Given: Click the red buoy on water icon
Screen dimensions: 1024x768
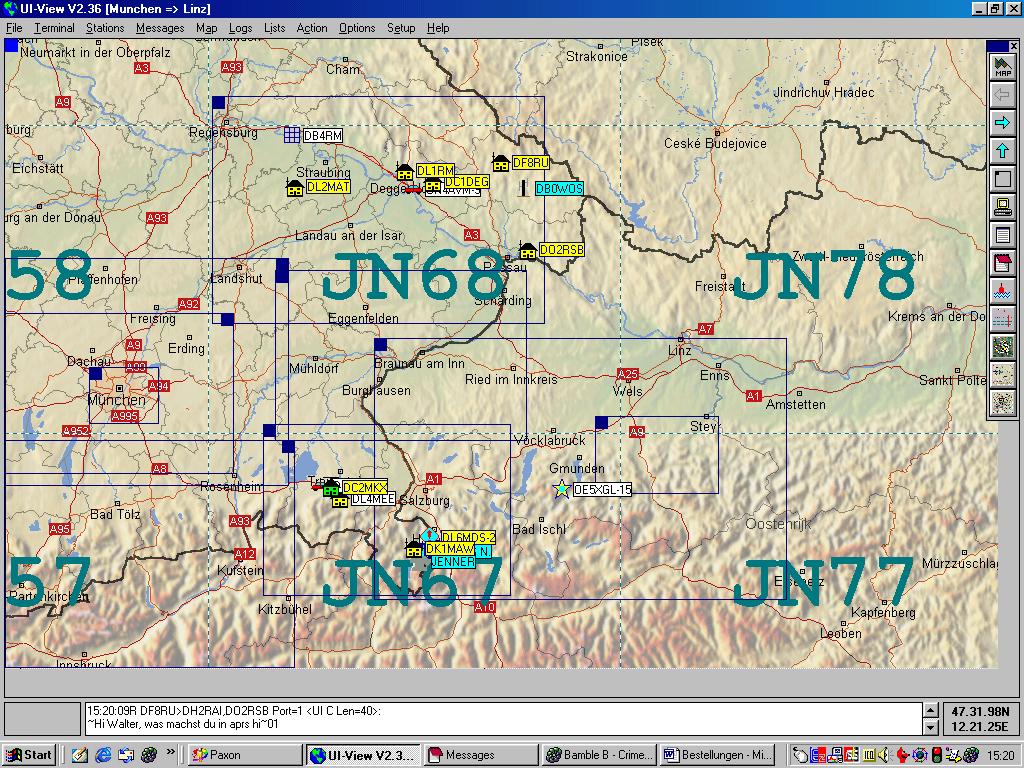Looking at the screenshot, I should pos(1001,291).
